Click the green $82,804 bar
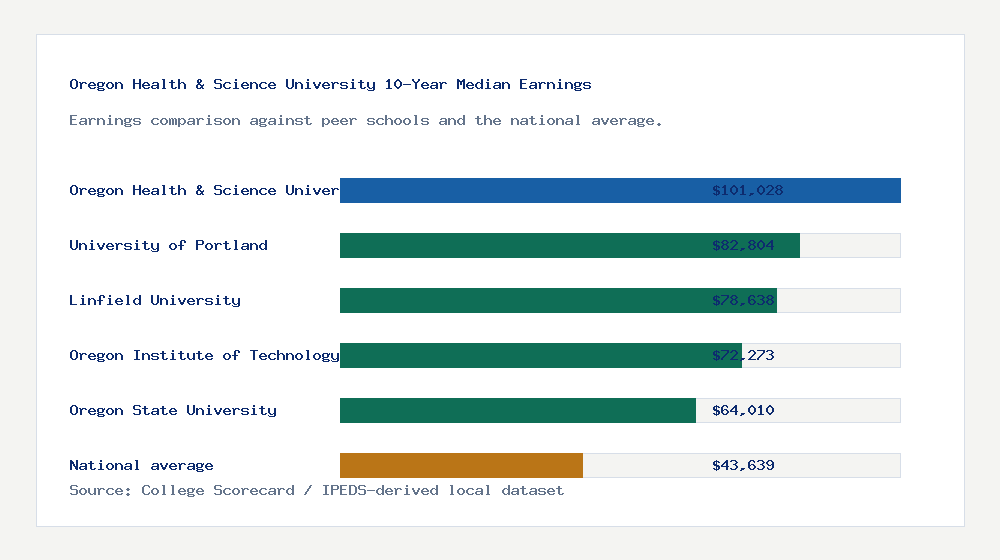Screen dimensions: 1000x560 [570, 245]
